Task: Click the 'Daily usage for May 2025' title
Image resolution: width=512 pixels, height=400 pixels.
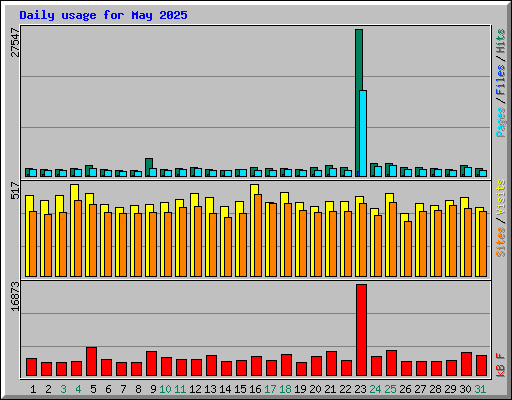Action: 103,15
